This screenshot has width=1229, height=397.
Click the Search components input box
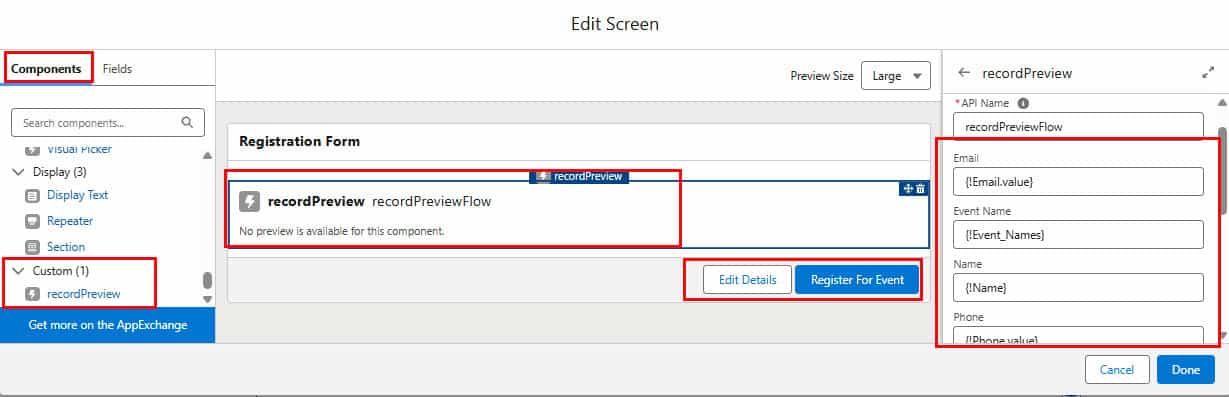point(108,123)
